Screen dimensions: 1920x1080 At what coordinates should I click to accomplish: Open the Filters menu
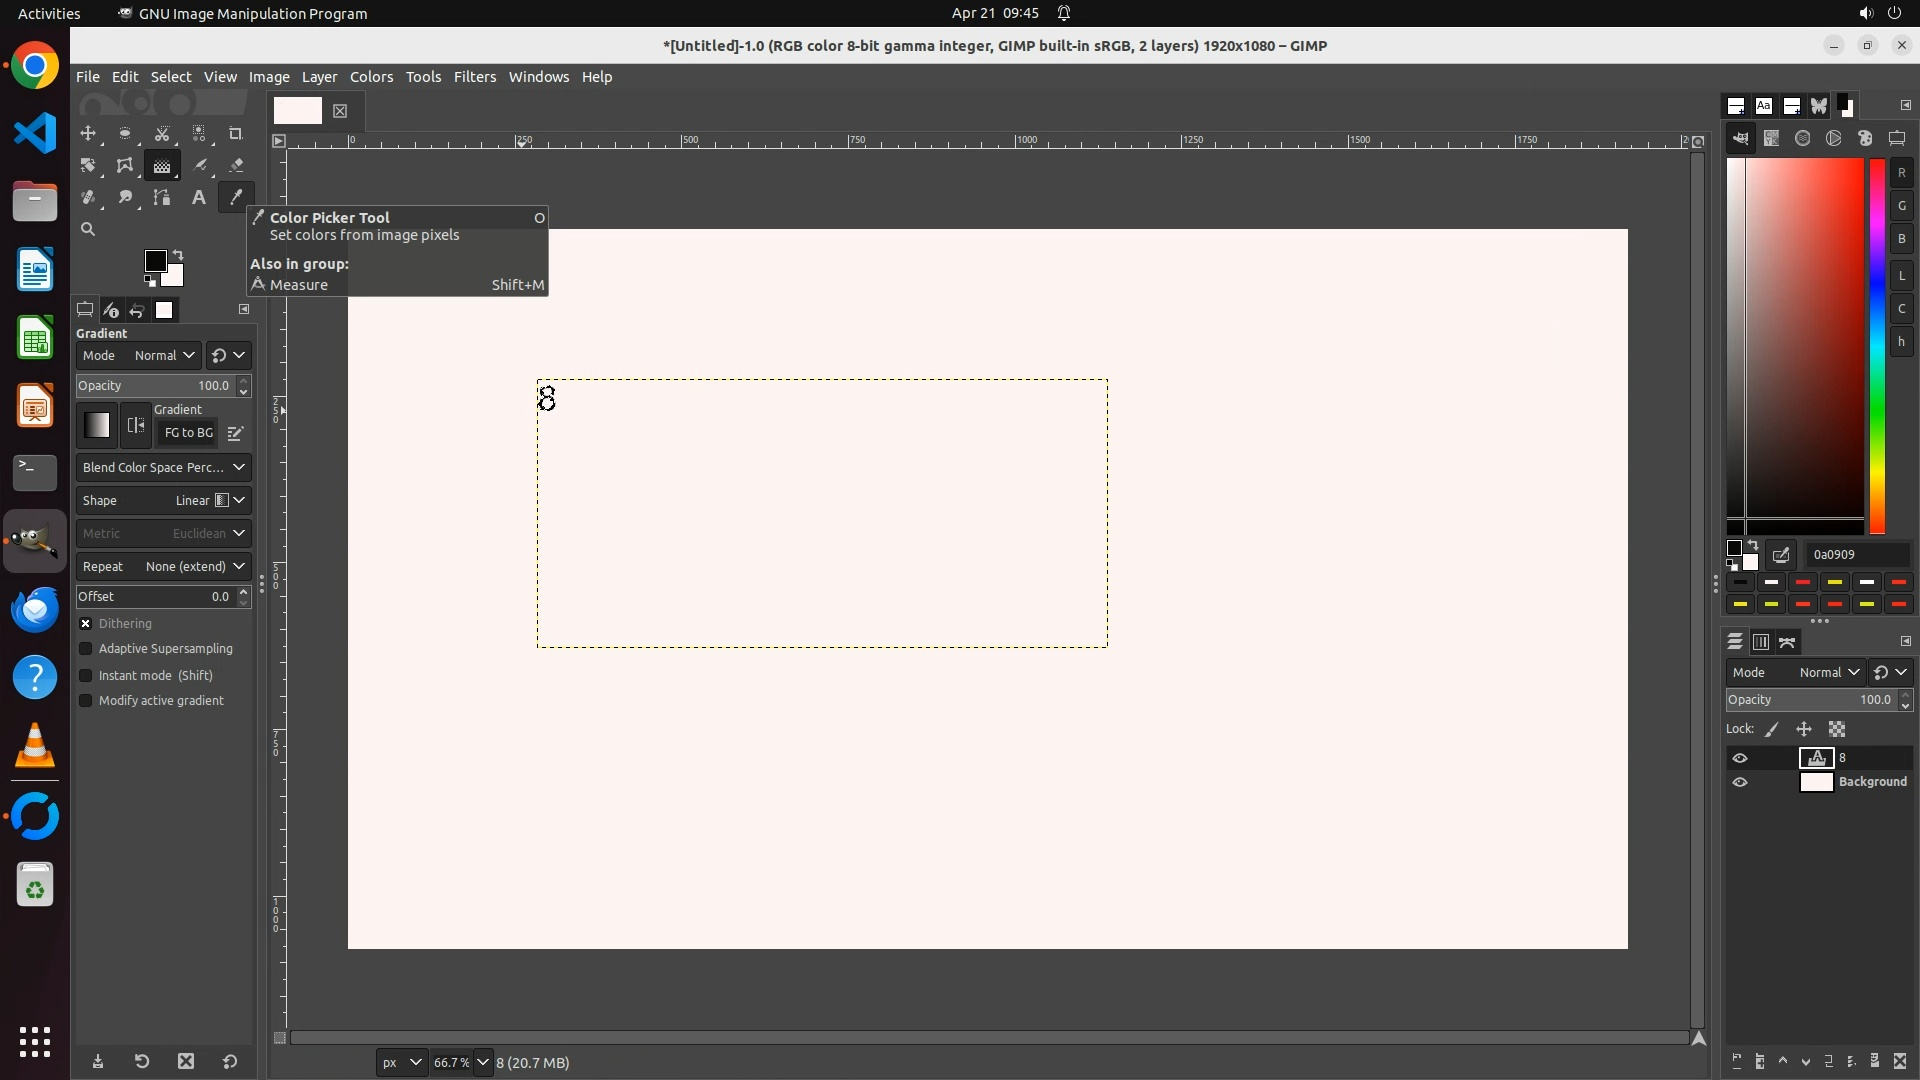(474, 77)
